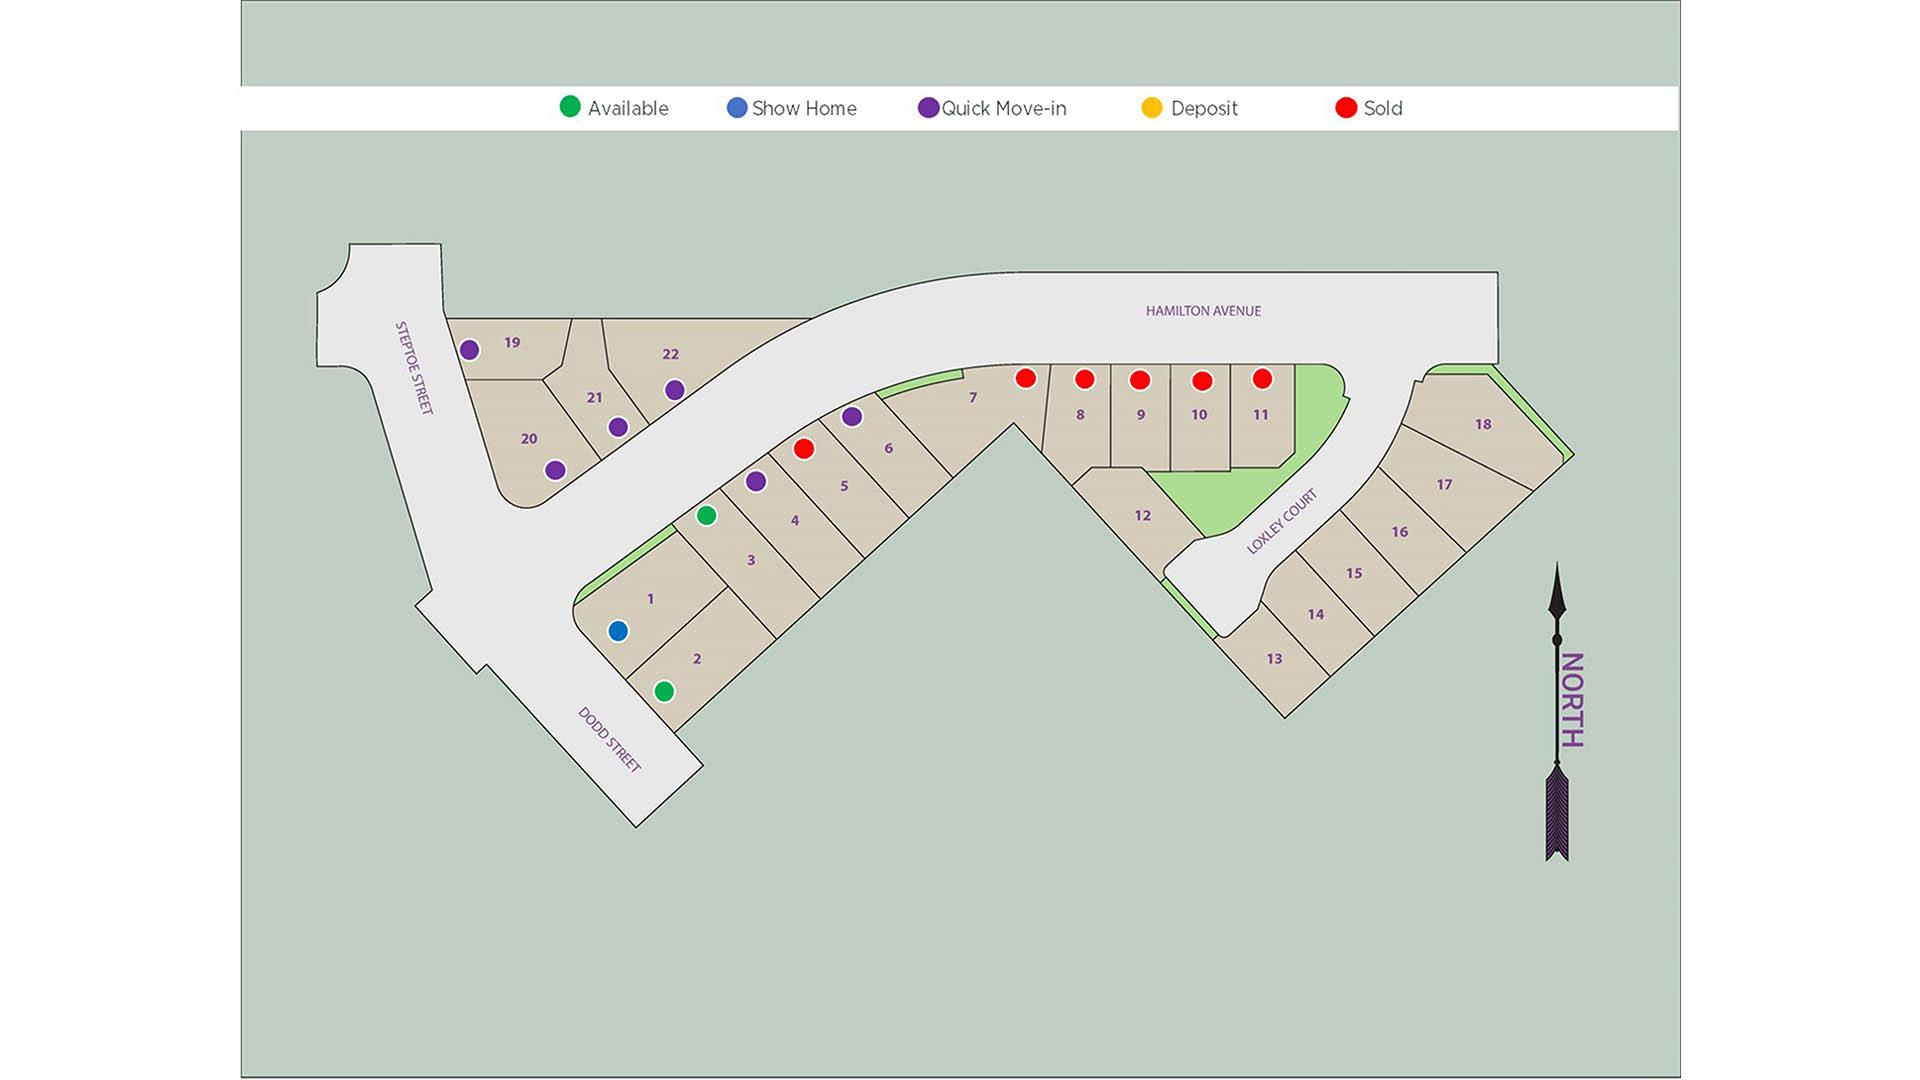
Task: Click the yellow Deposit legend dot
Action: [1152, 107]
